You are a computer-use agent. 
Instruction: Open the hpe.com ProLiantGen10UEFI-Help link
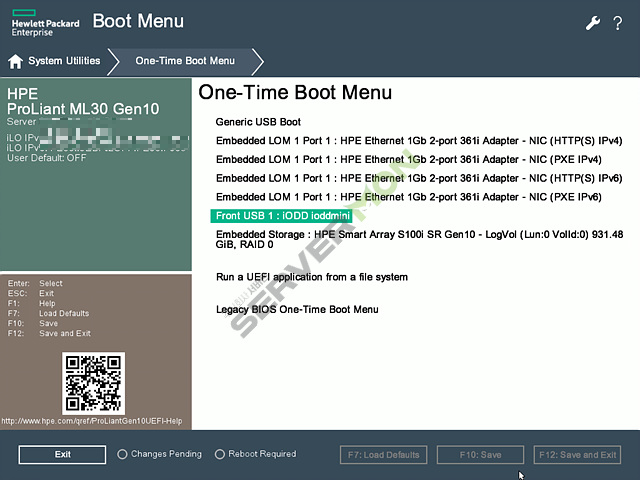click(x=92, y=421)
